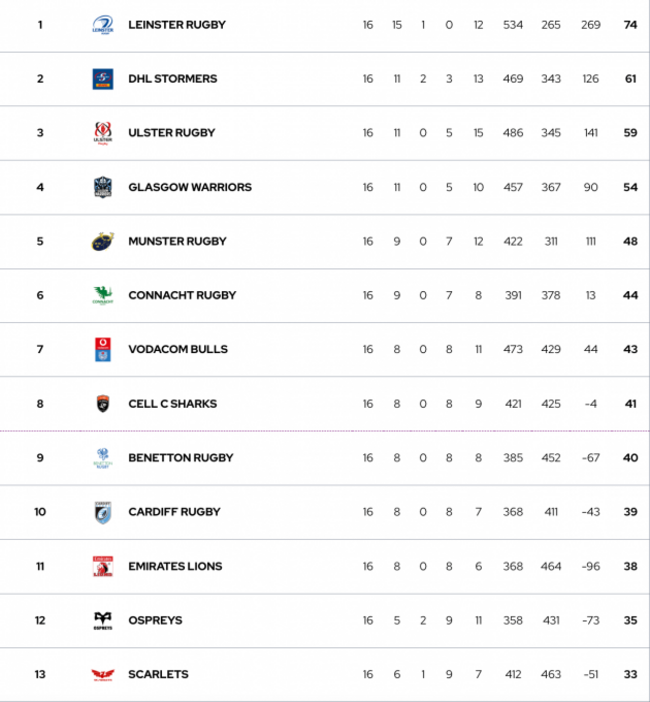Viewport: 650px width, 702px height.
Task: Open the Cardiff Rugby shield icon
Action: click(103, 512)
